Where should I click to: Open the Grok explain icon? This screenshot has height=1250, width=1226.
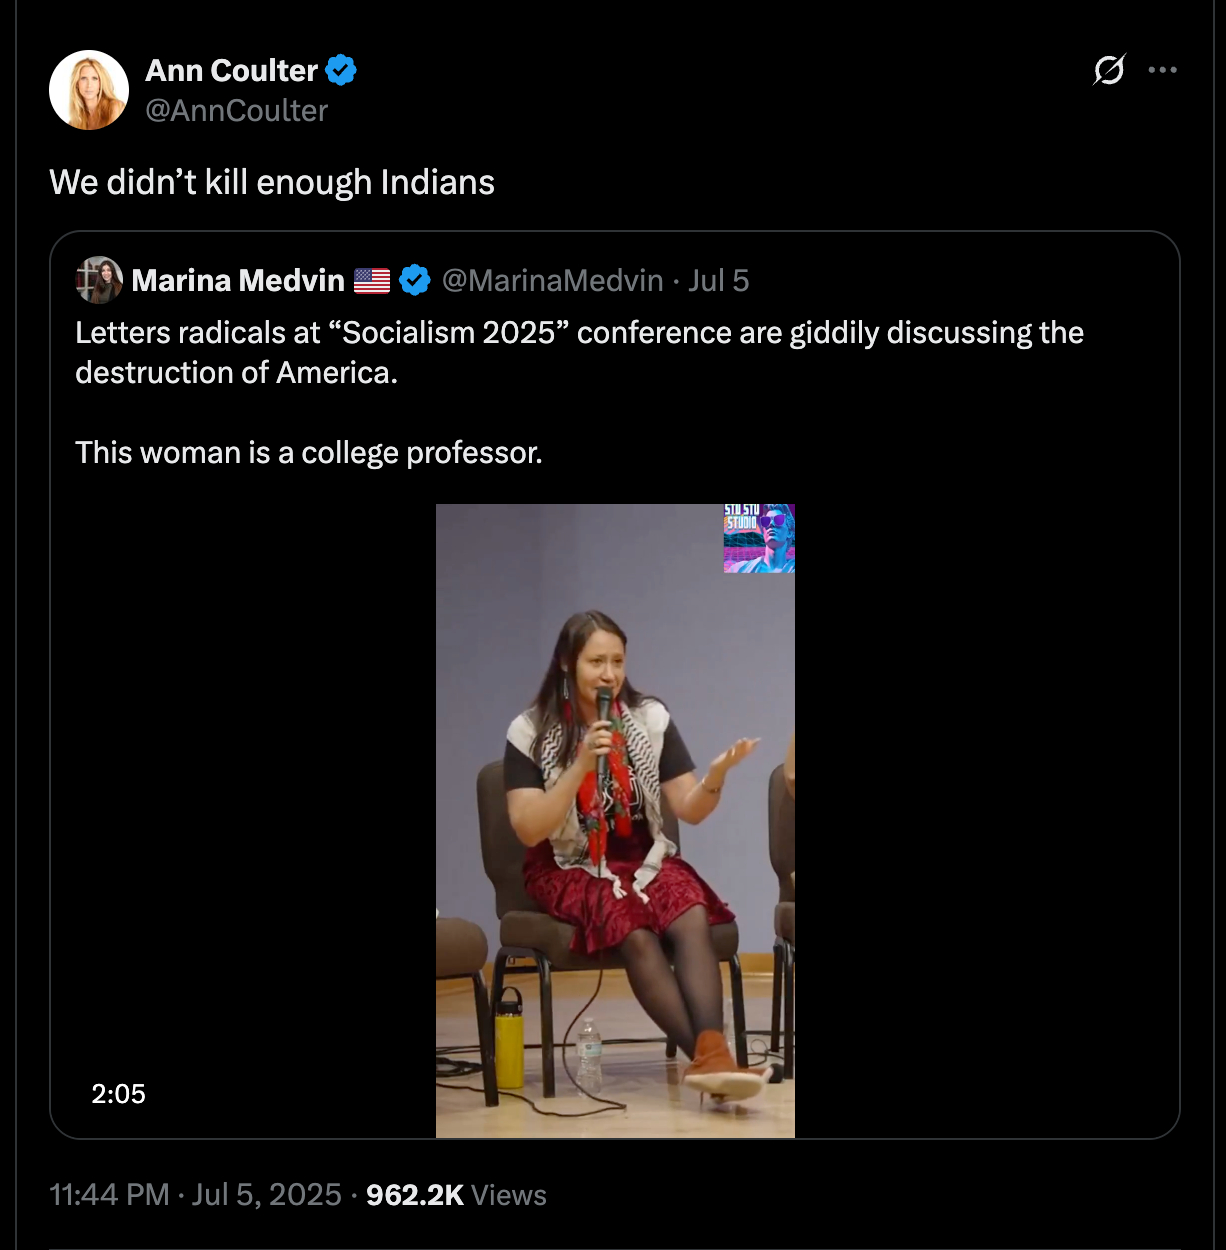(x=1109, y=70)
